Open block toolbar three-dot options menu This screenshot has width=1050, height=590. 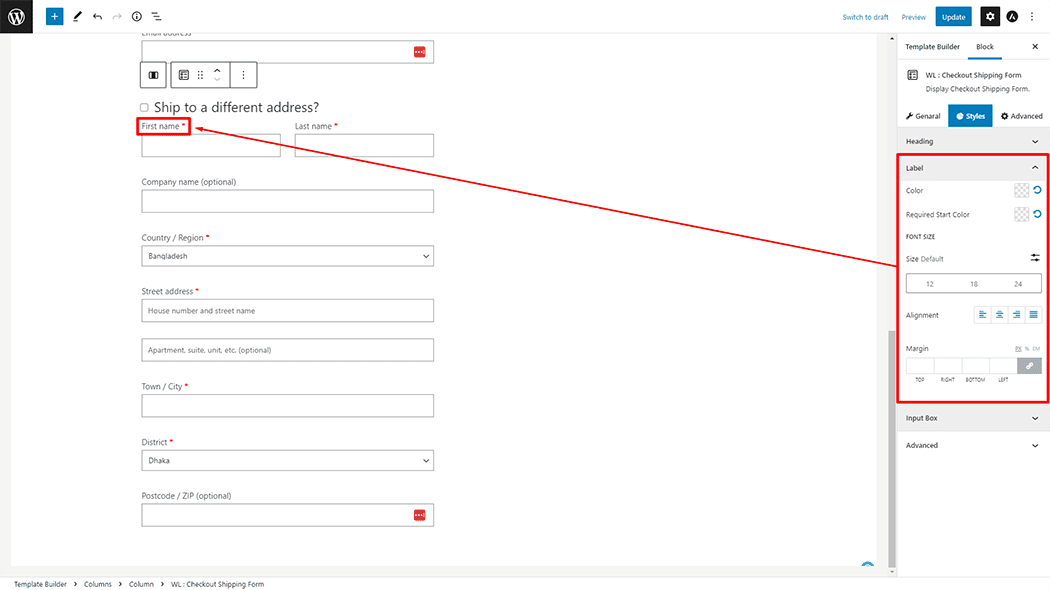(243, 75)
